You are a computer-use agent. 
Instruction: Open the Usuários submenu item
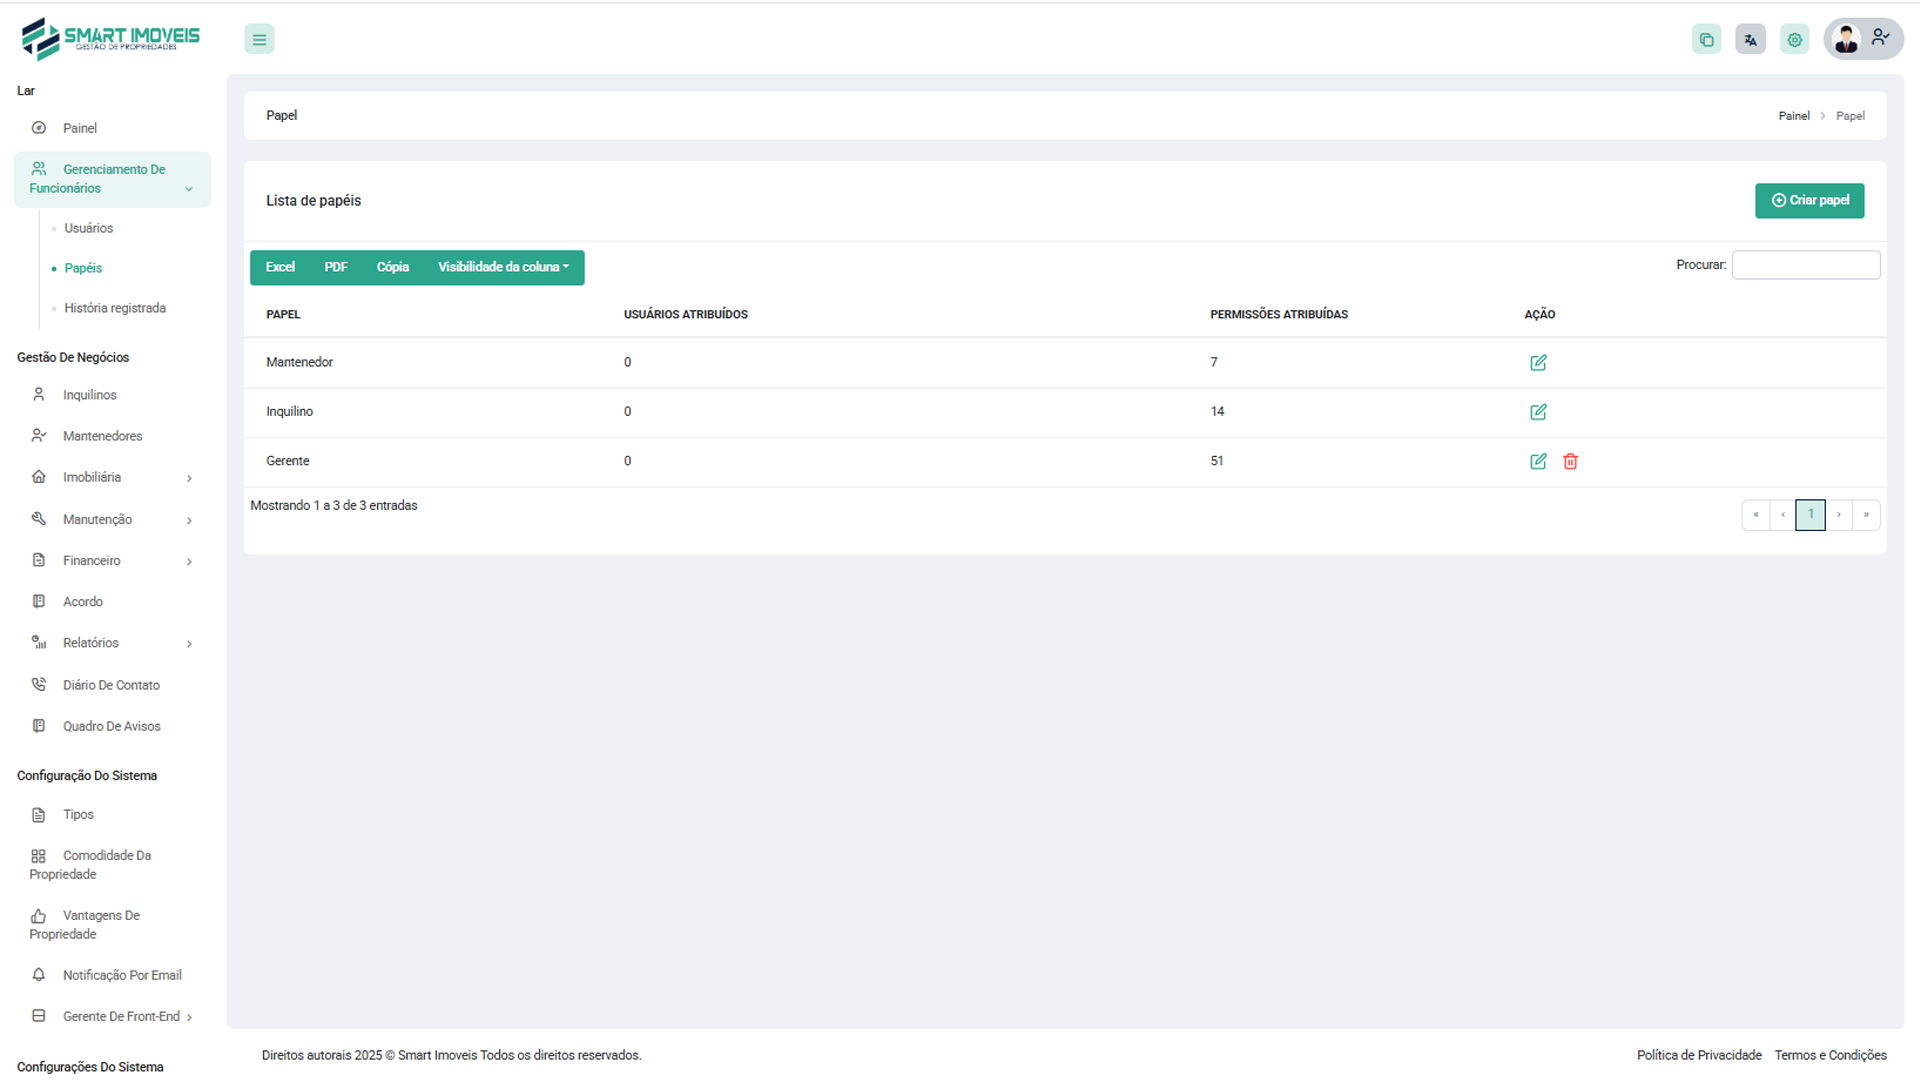[x=89, y=228]
